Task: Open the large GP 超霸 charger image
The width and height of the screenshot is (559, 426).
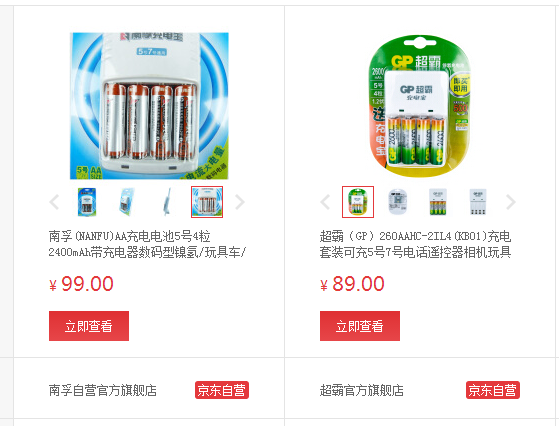Action: (x=420, y=106)
